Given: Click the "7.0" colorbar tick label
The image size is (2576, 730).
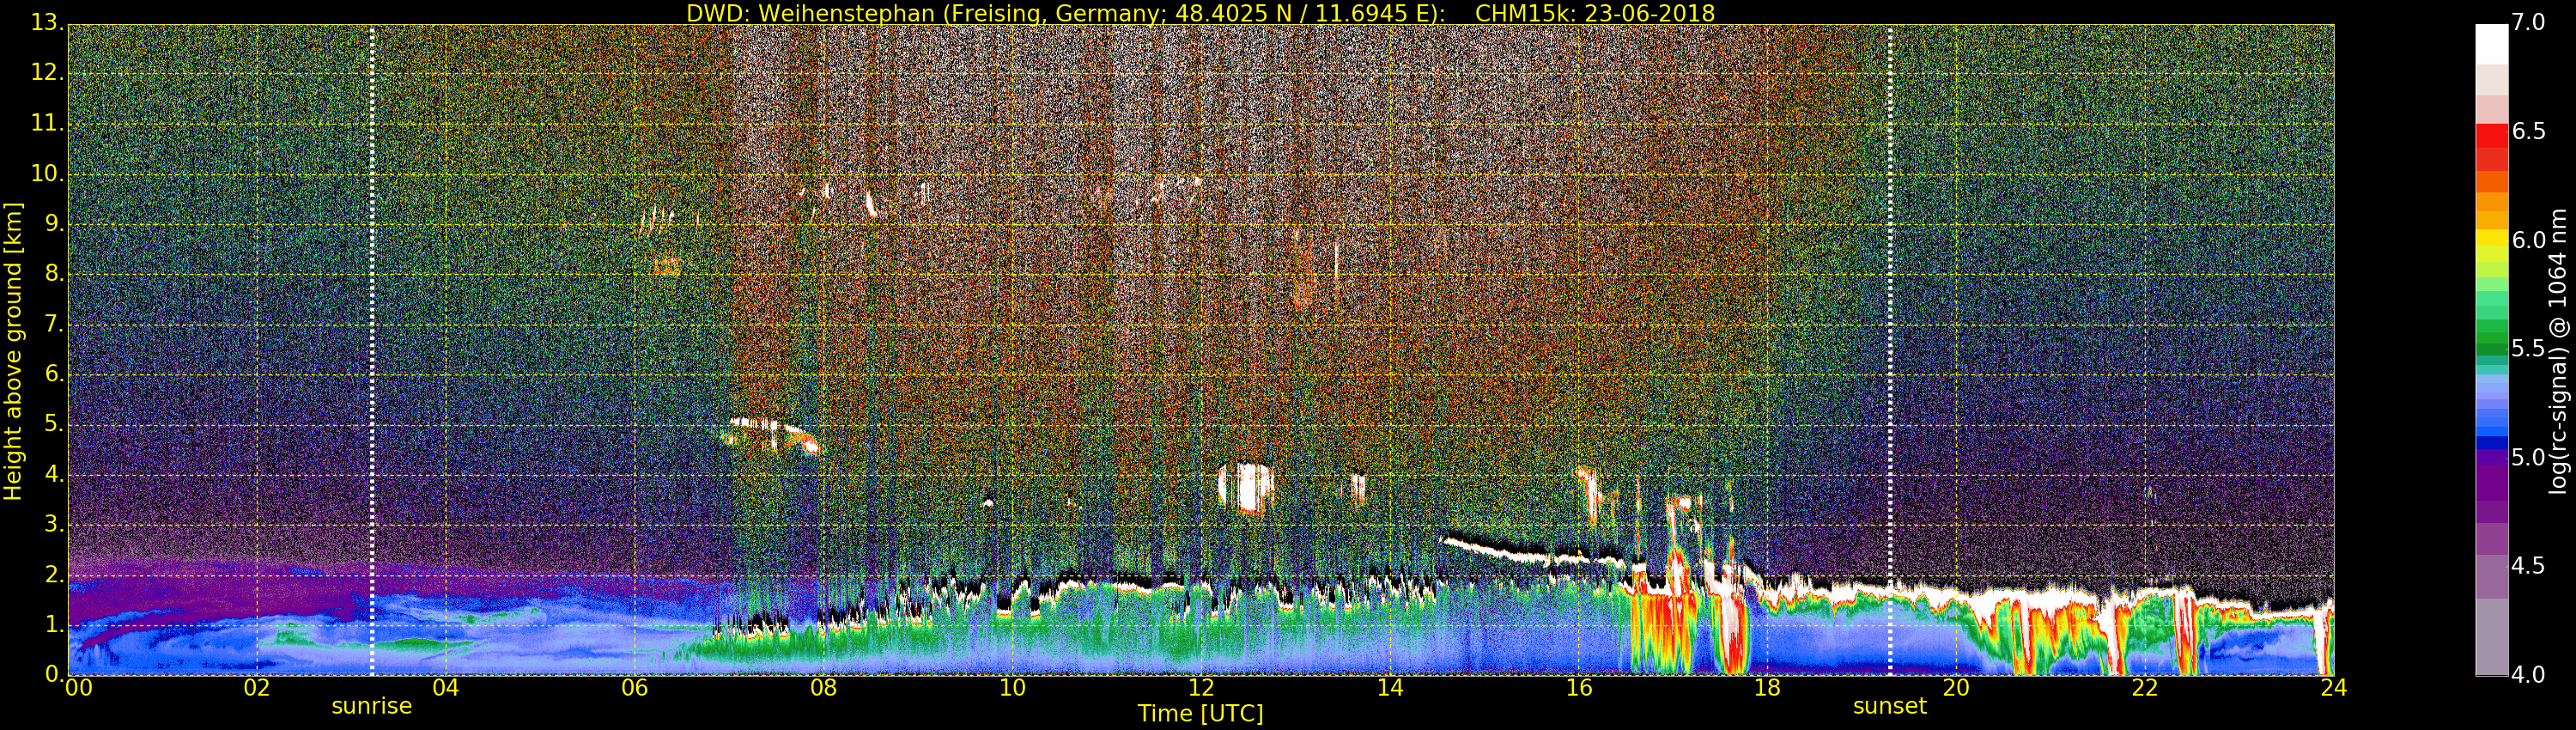Looking at the screenshot, I should click(x=2528, y=22).
